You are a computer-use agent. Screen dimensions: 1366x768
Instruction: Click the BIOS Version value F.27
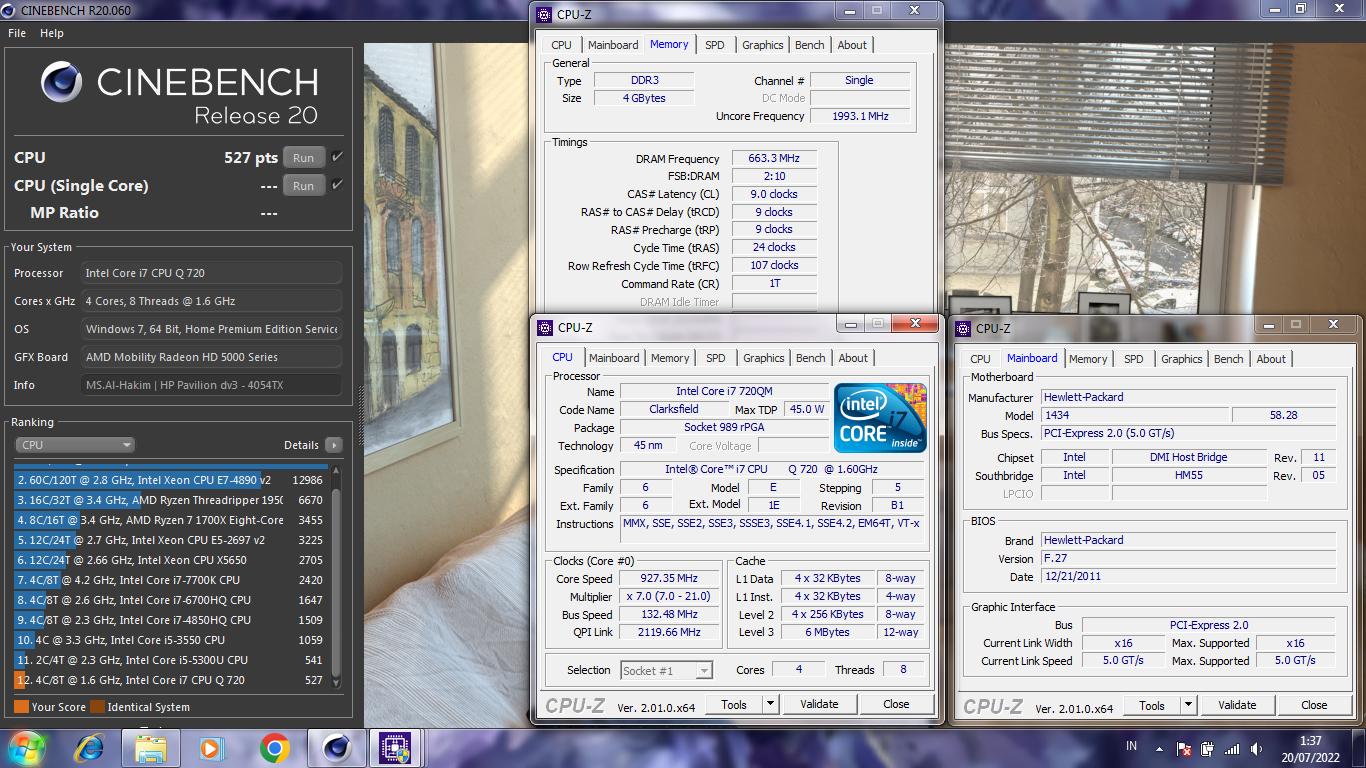coord(1189,559)
